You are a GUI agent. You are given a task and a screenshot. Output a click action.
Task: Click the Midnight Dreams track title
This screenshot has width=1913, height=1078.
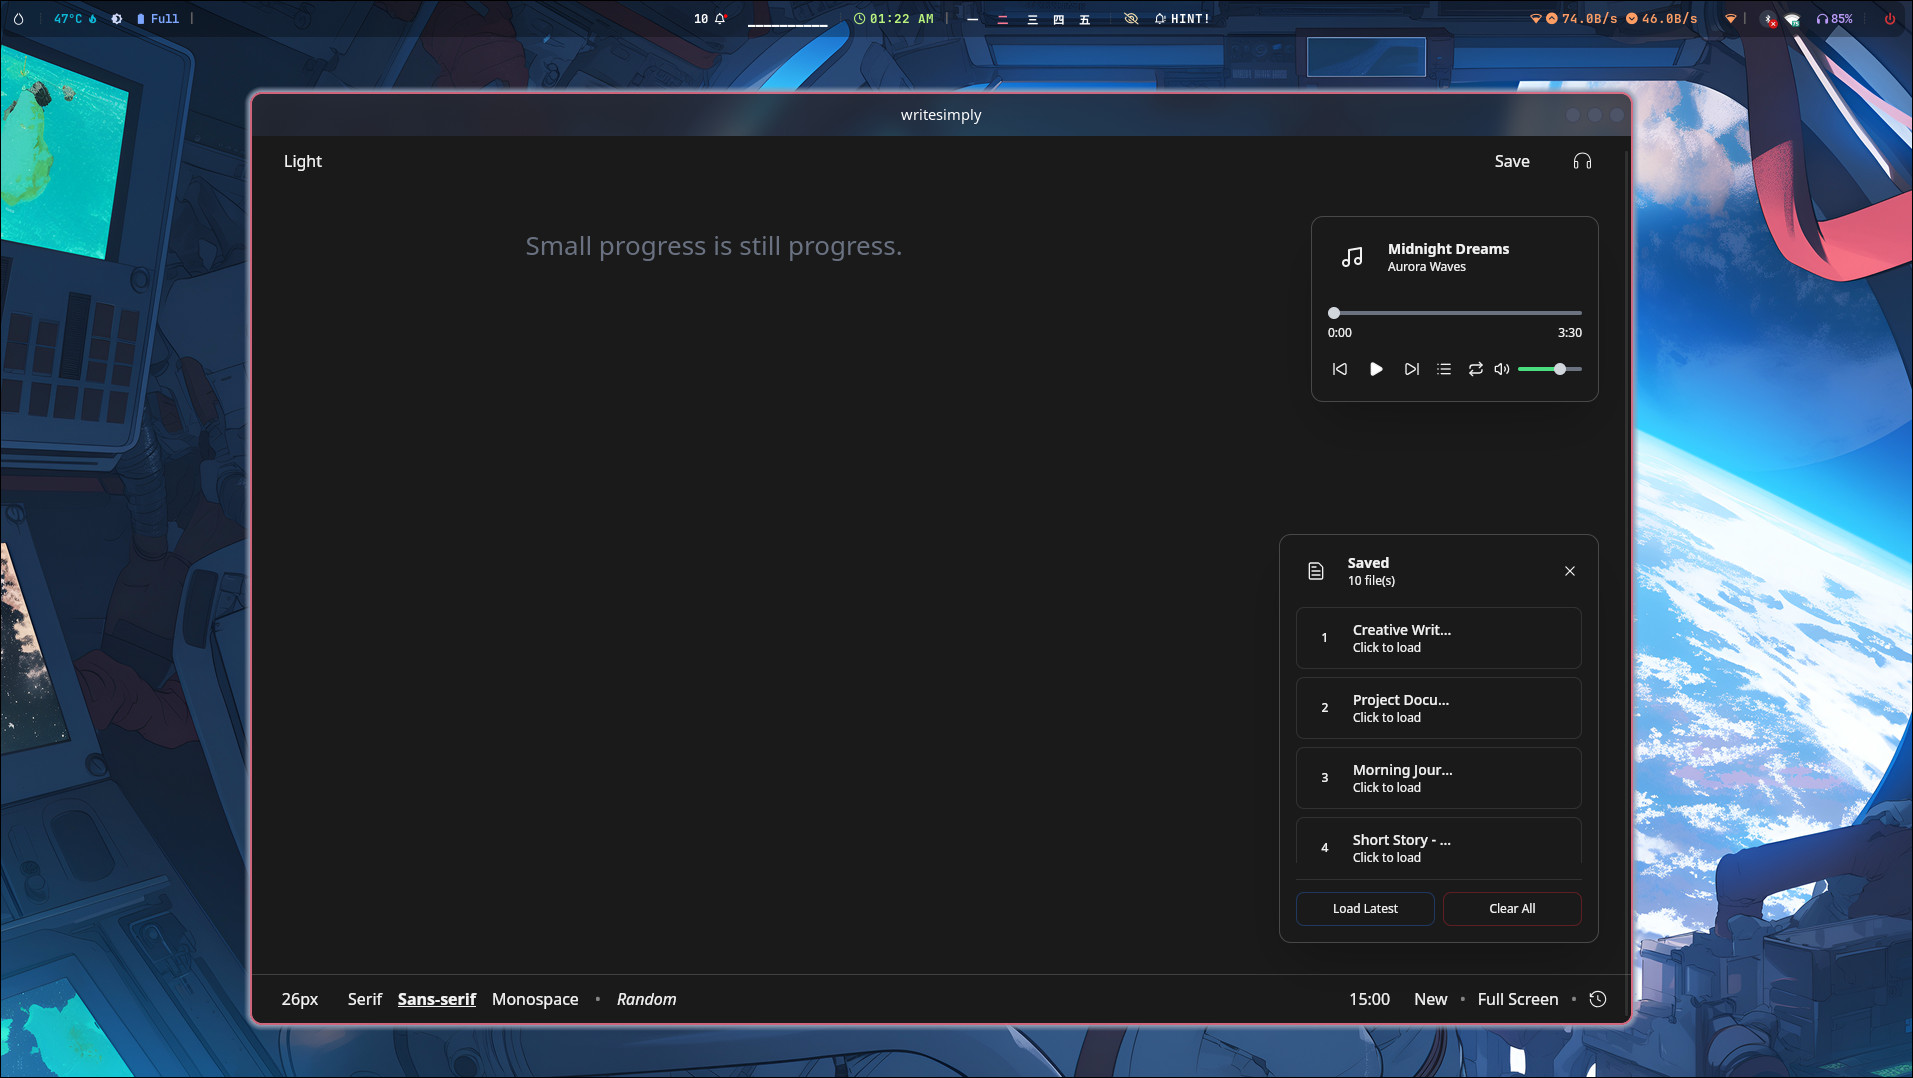(1448, 249)
